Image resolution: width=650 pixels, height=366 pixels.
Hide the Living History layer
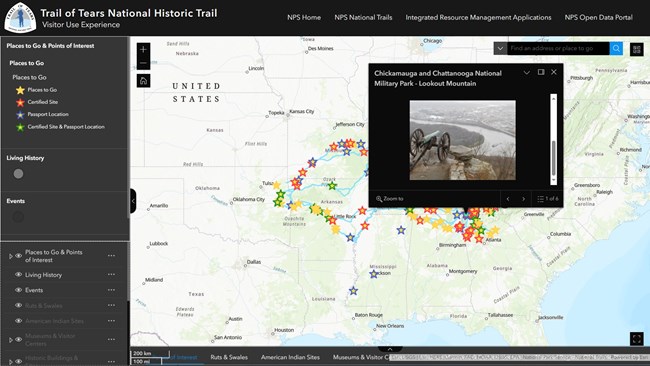18,274
